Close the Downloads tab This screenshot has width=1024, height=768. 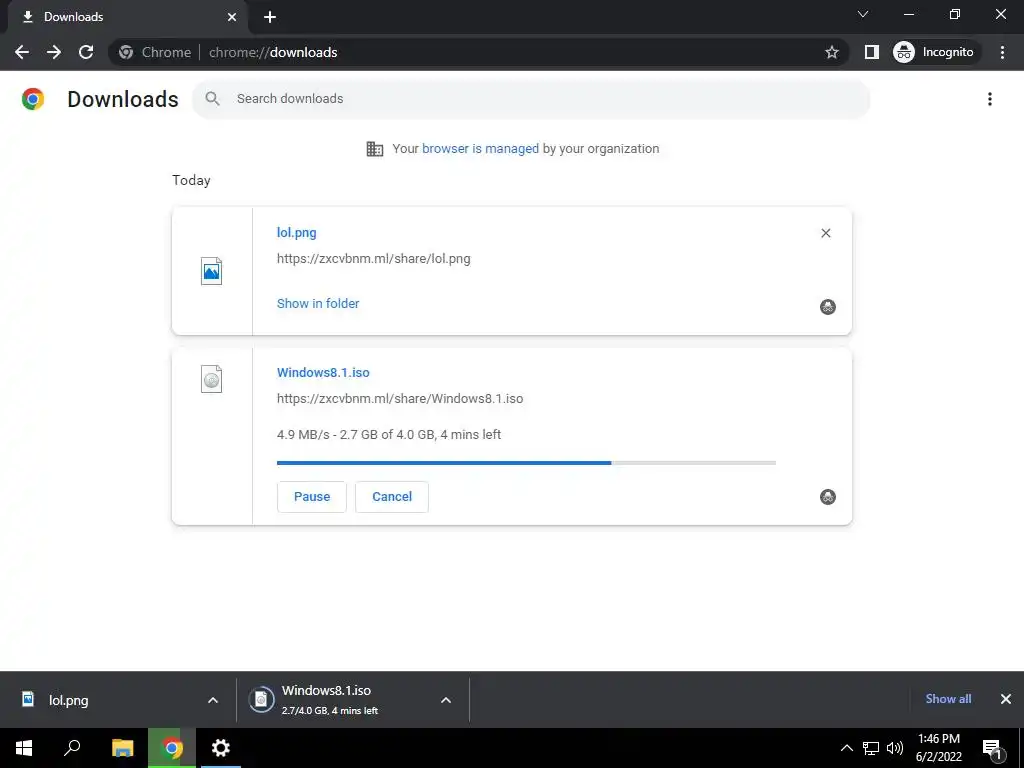coord(232,17)
